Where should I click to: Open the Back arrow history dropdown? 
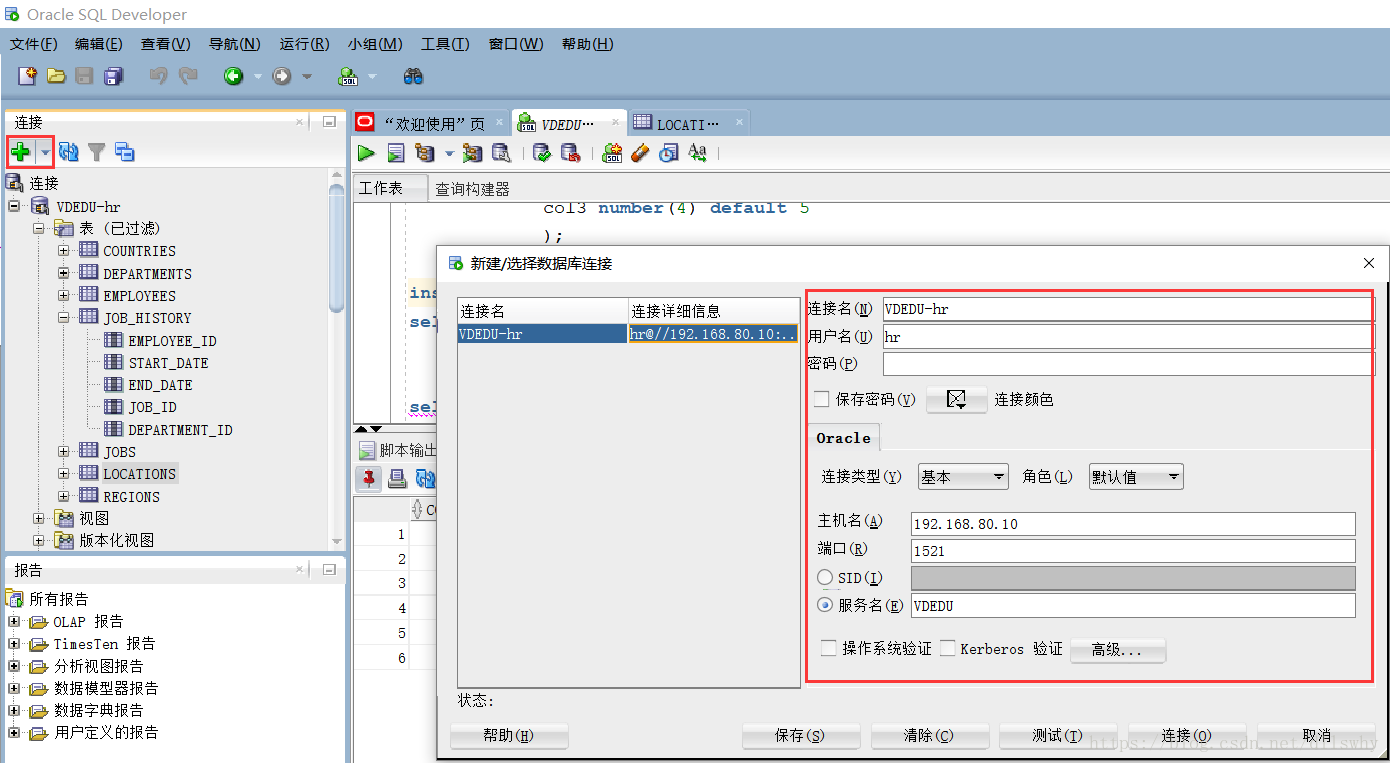[x=257, y=76]
